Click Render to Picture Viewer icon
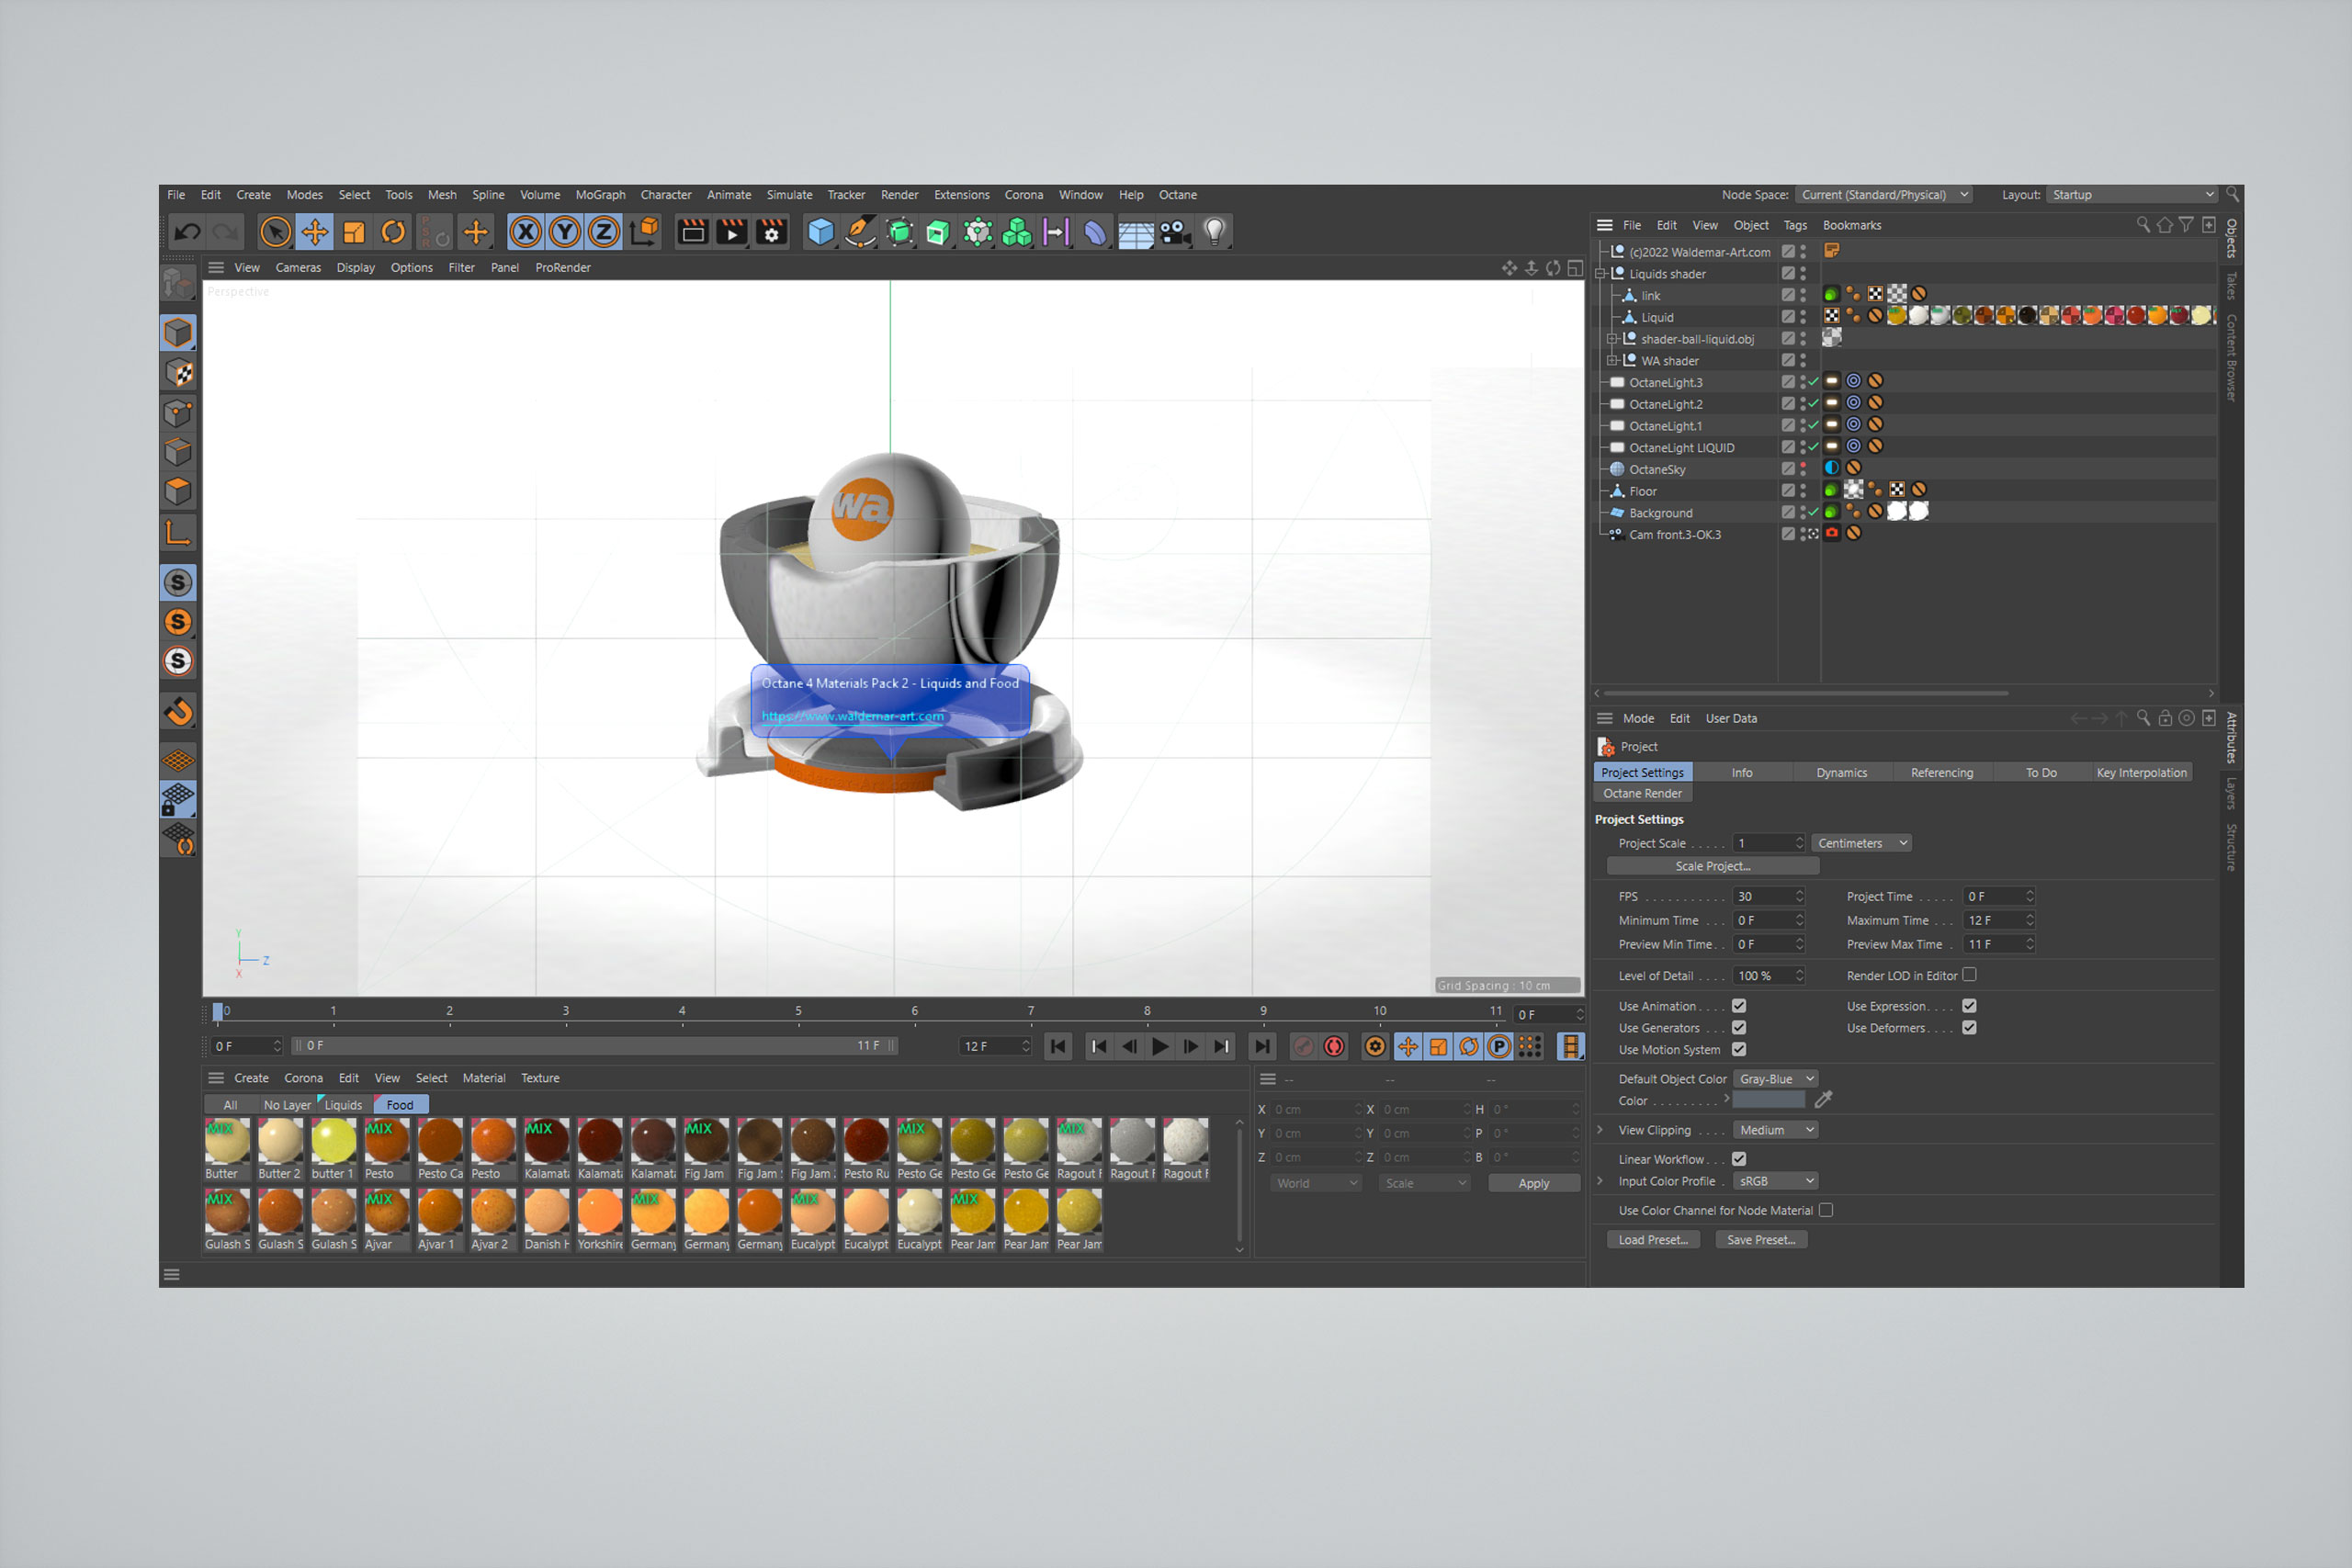Image resolution: width=2352 pixels, height=1568 pixels. pyautogui.click(x=732, y=232)
